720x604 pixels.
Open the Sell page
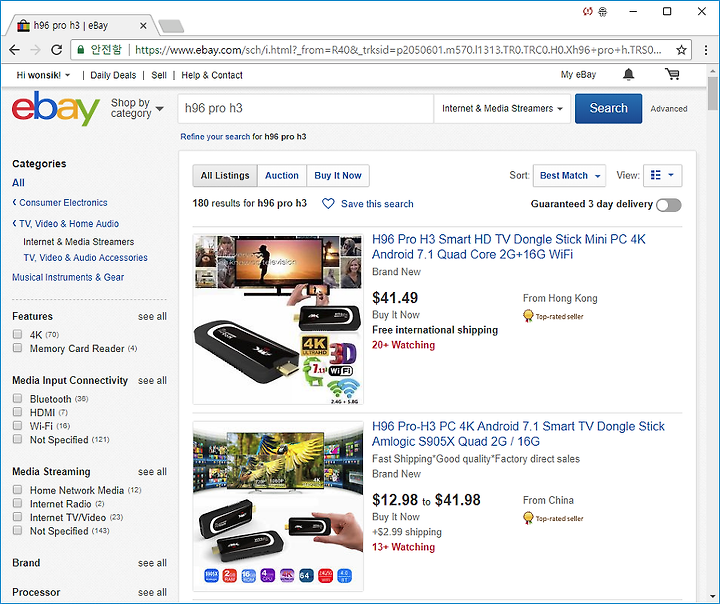[159, 75]
